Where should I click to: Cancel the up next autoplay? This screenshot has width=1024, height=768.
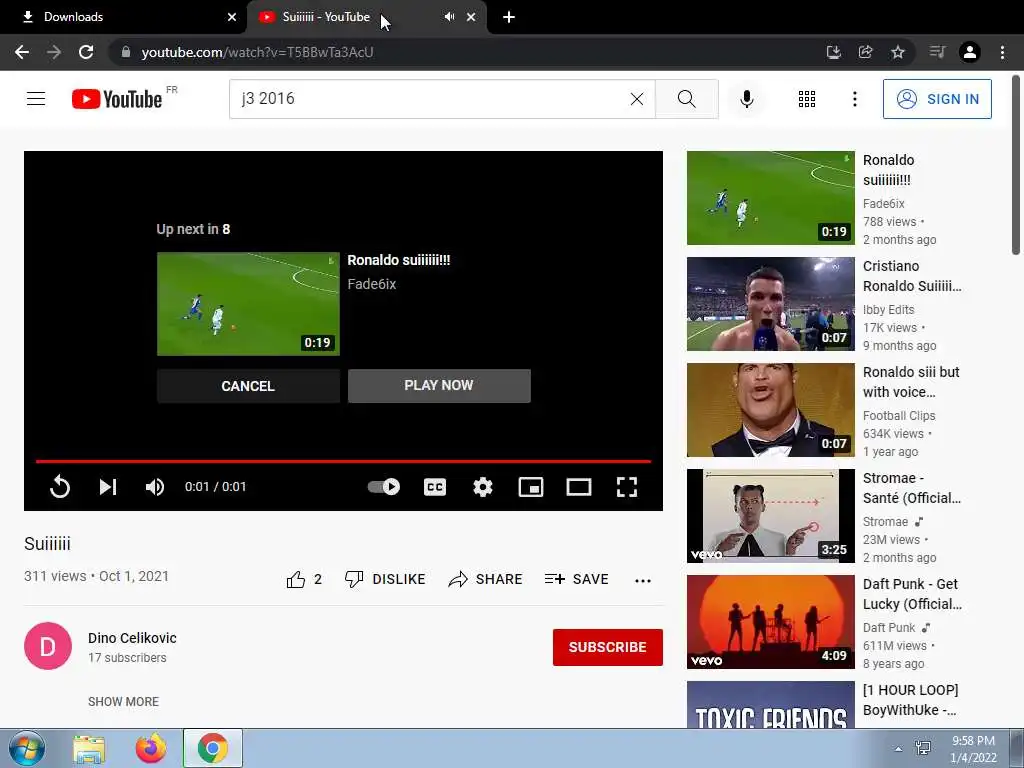tap(248, 386)
